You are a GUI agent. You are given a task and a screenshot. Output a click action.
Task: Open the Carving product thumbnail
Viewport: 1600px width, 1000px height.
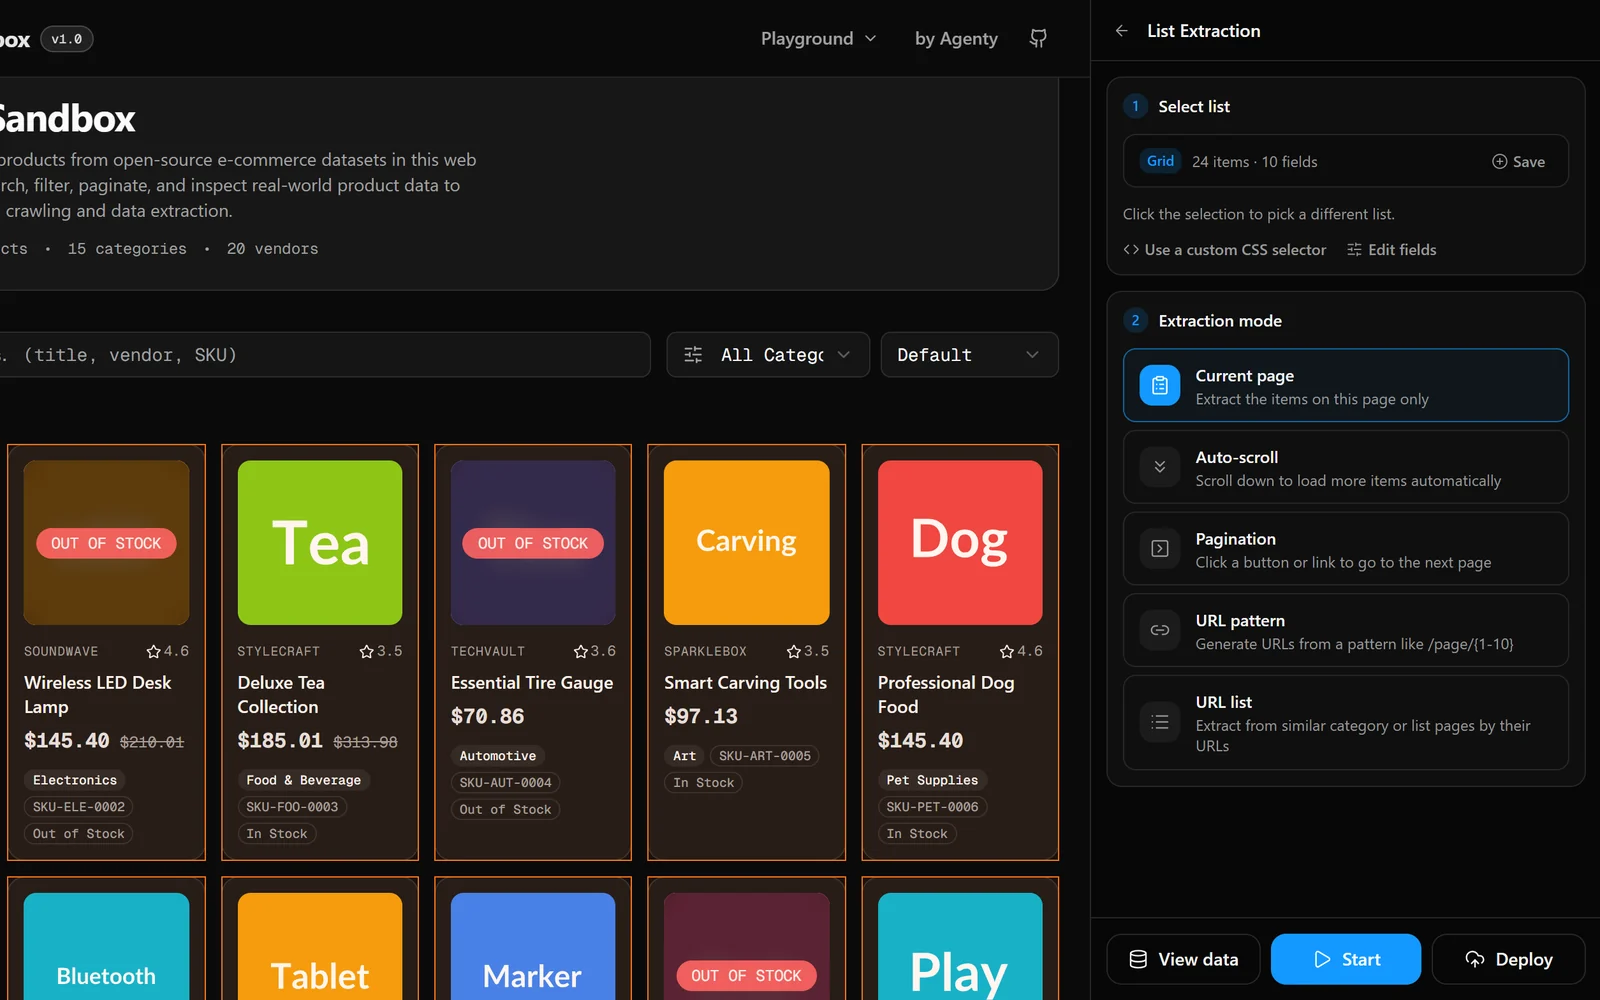(x=747, y=543)
